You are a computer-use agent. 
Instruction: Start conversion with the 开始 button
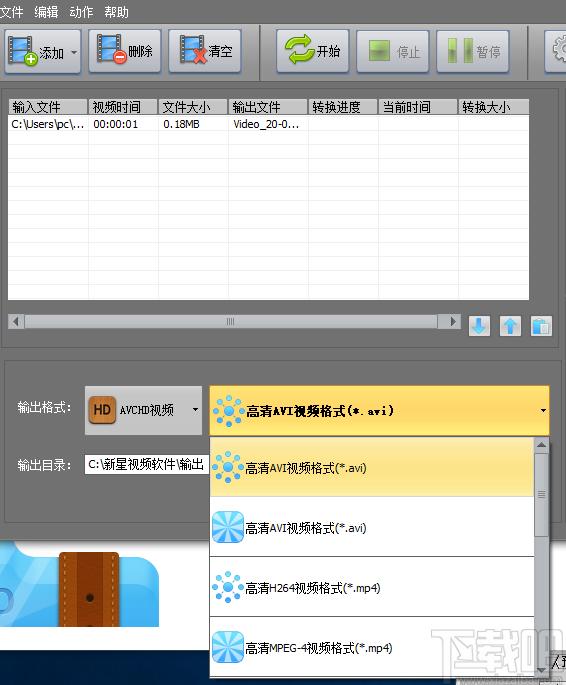coord(312,52)
